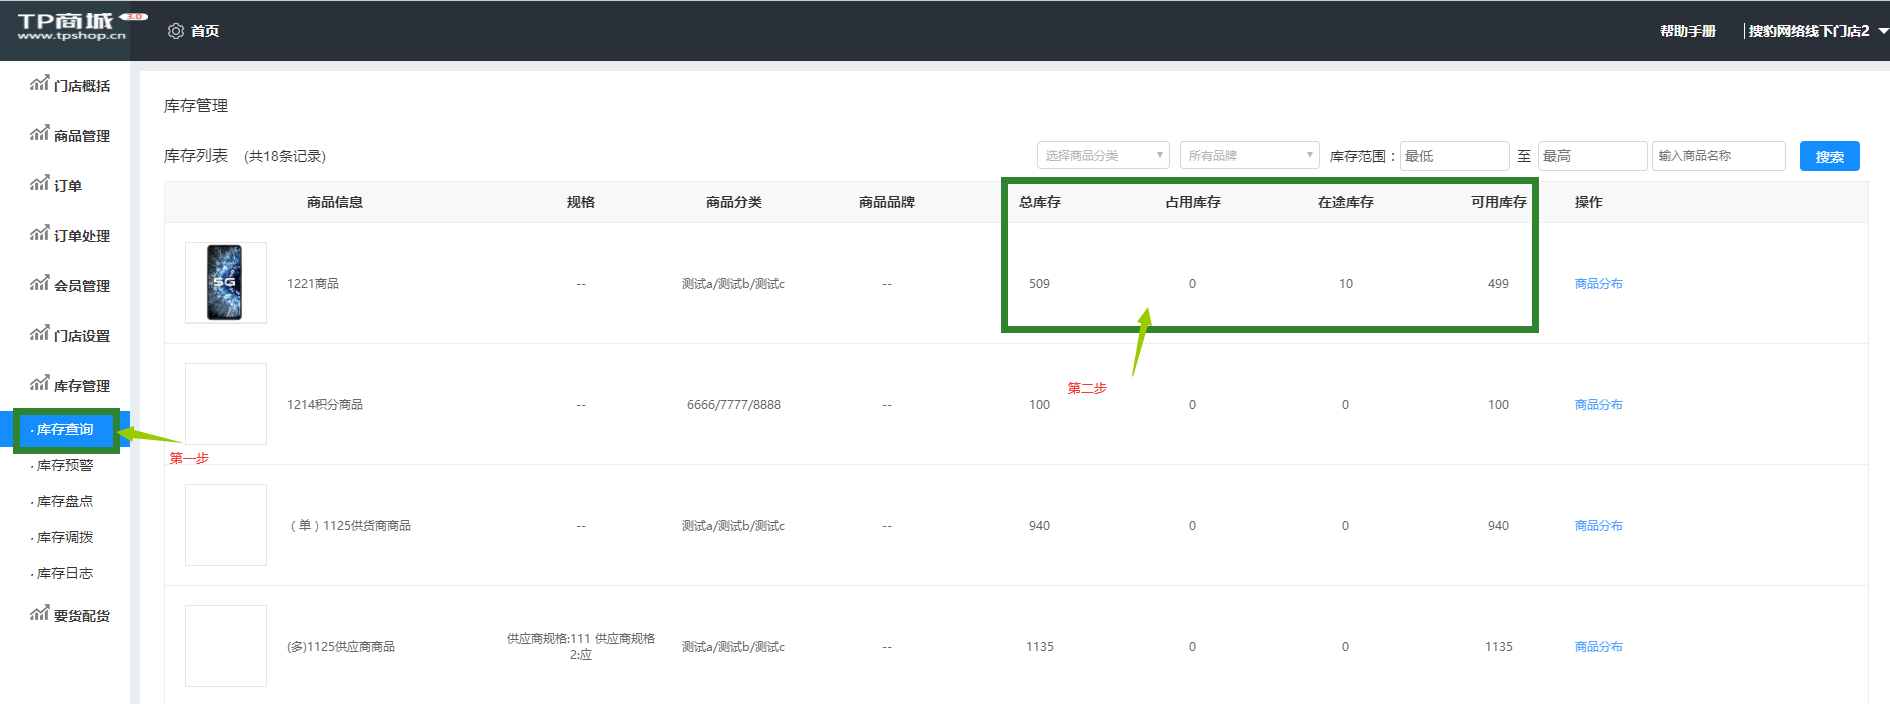
Task: Open 商品分布 link for 1221商品
Action: [x=1598, y=284]
